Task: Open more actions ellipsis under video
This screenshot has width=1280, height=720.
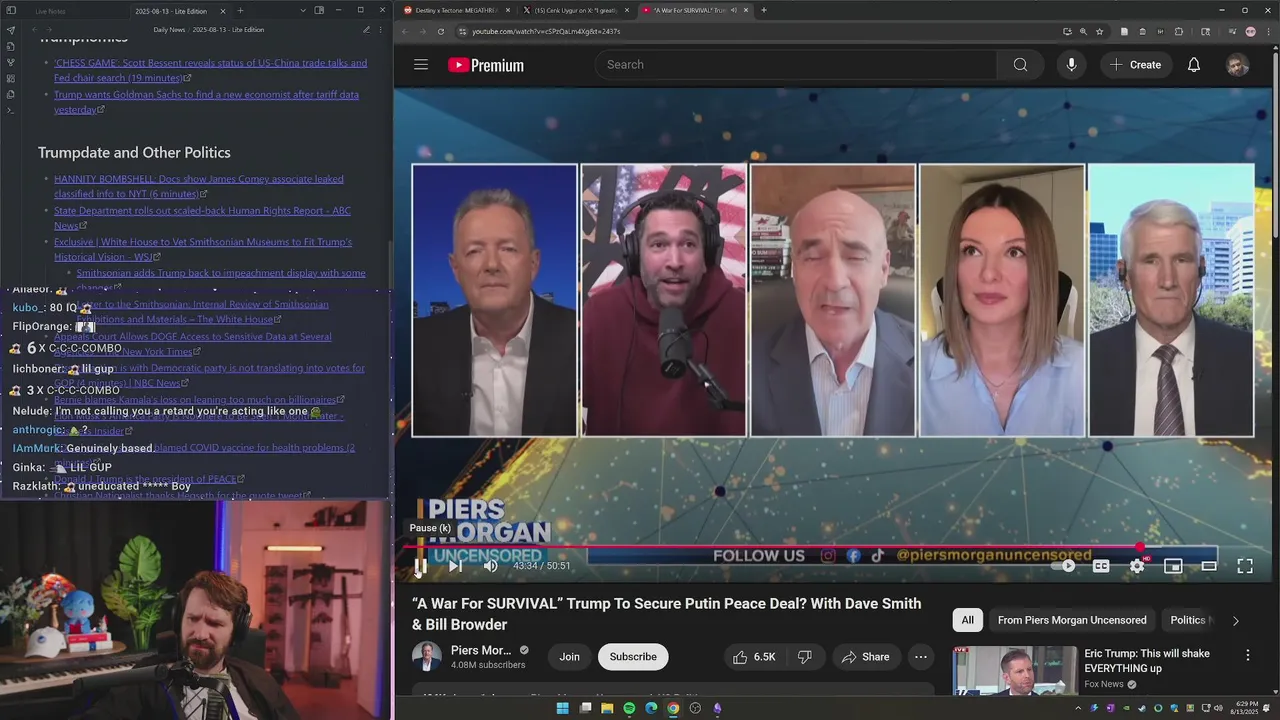Action: (x=921, y=657)
